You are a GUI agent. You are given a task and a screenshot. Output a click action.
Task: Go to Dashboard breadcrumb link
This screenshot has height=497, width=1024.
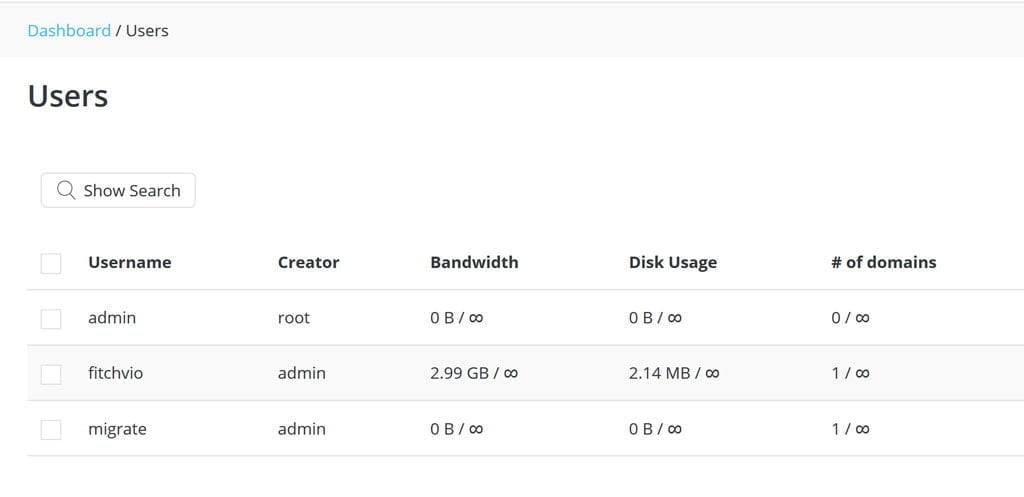69,31
